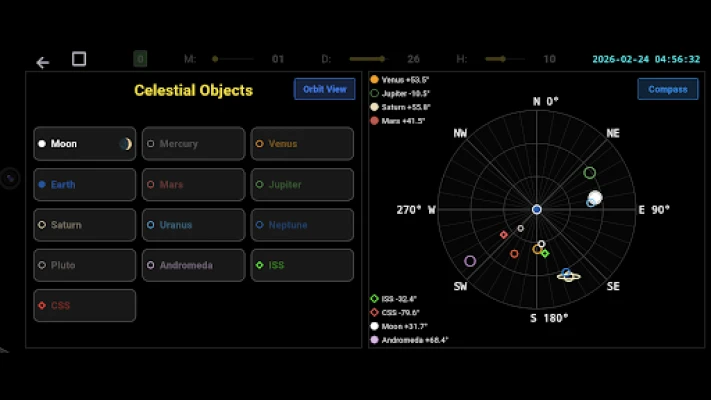
Task: Click the moon phase icon in Moon button
Action: click(125, 144)
